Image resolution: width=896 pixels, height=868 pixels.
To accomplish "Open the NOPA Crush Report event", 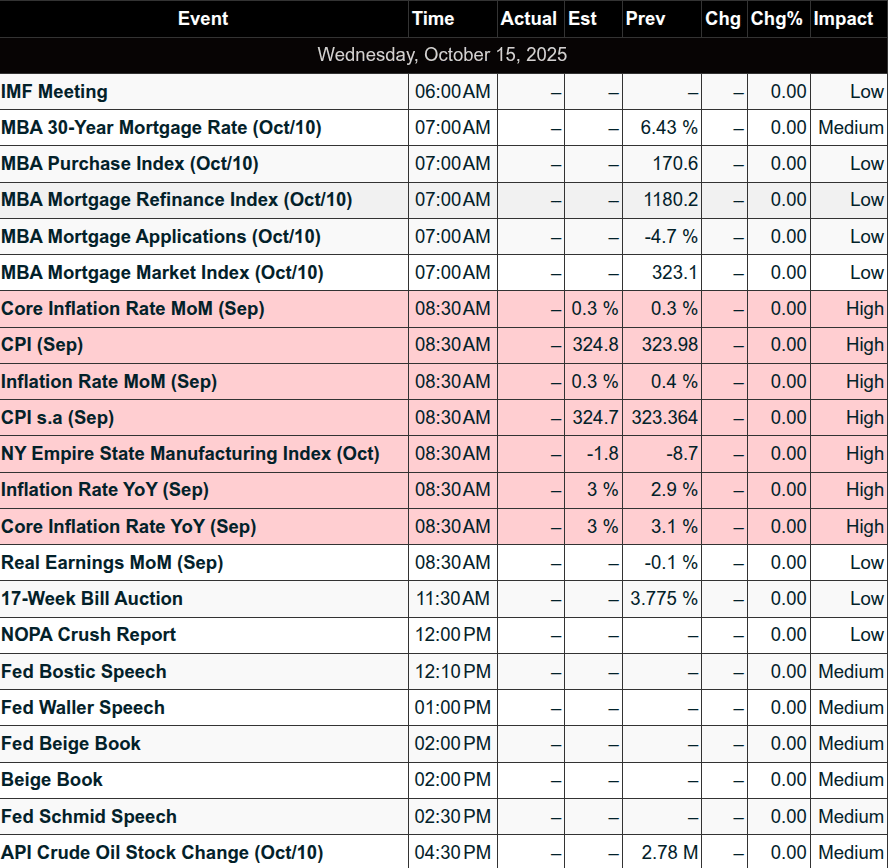I will tap(88, 635).
